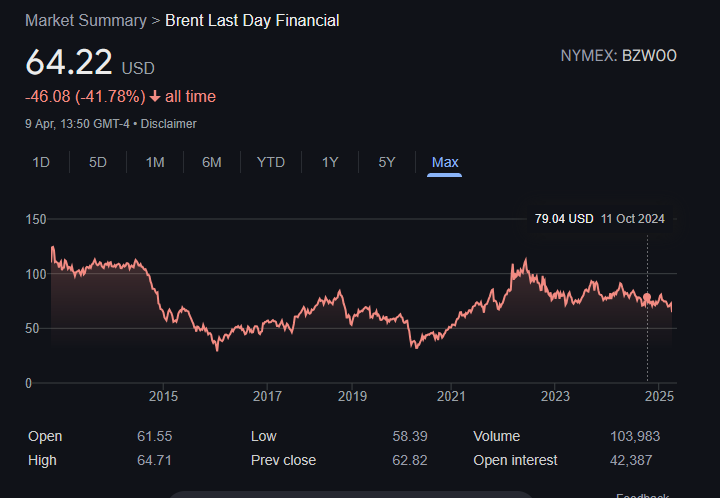Click the 2021 x-axis label
720x498 pixels.
[451, 397]
